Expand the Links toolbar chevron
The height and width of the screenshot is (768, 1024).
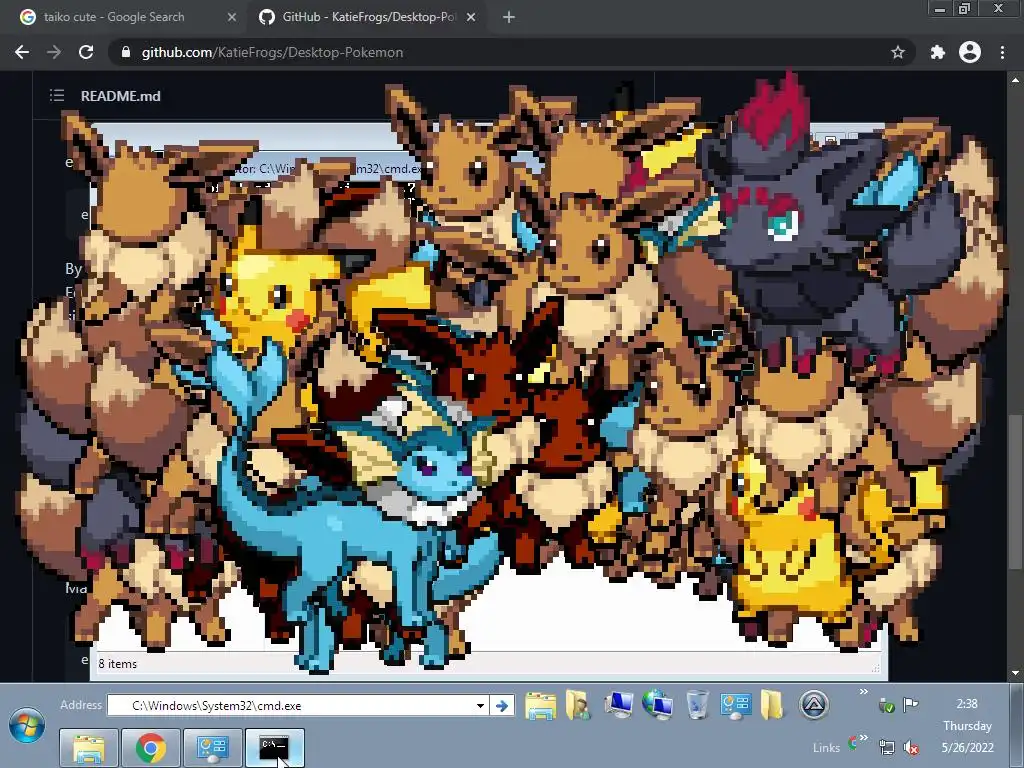(x=863, y=738)
